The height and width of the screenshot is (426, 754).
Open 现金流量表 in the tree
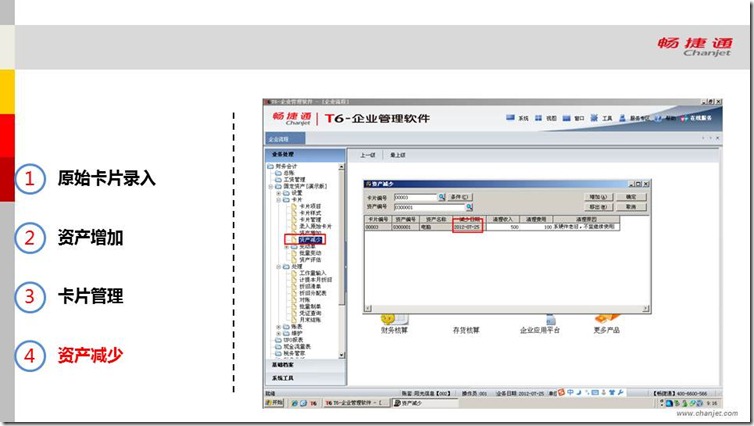(293, 347)
